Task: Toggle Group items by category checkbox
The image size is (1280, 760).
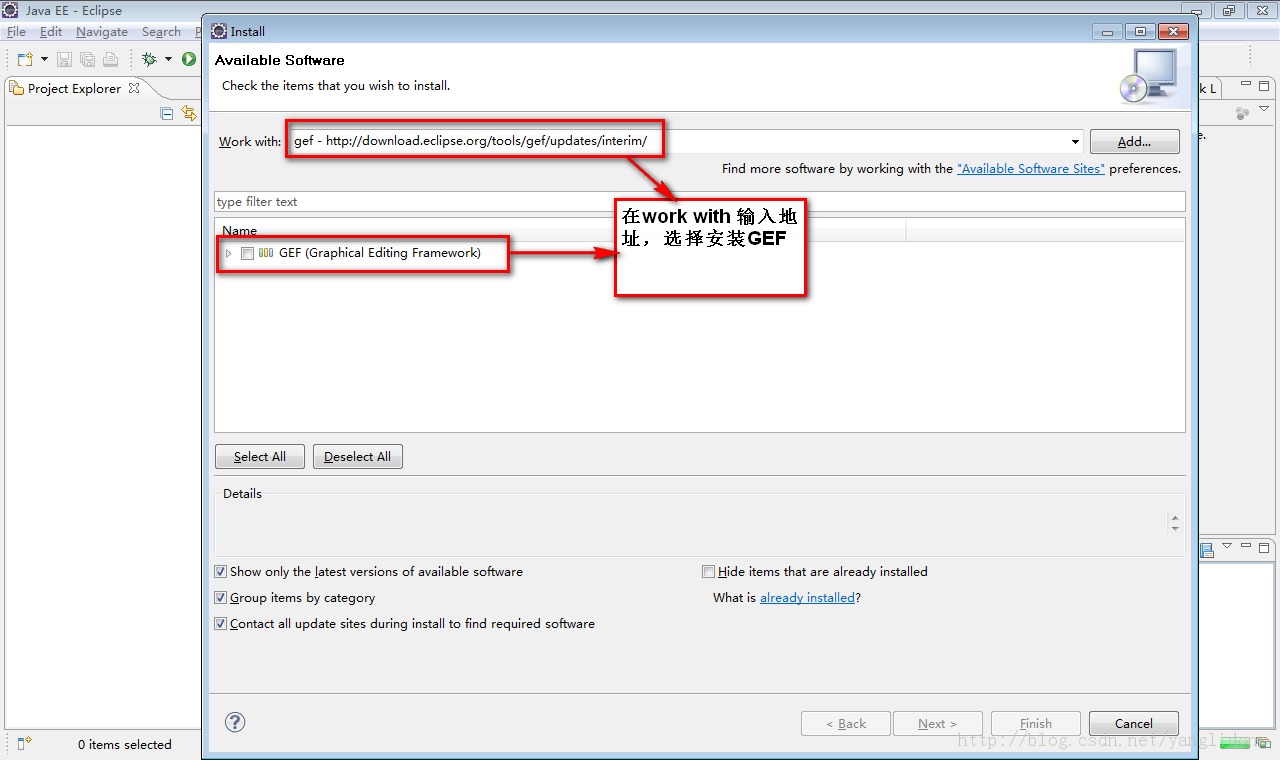Action: pyautogui.click(x=221, y=598)
